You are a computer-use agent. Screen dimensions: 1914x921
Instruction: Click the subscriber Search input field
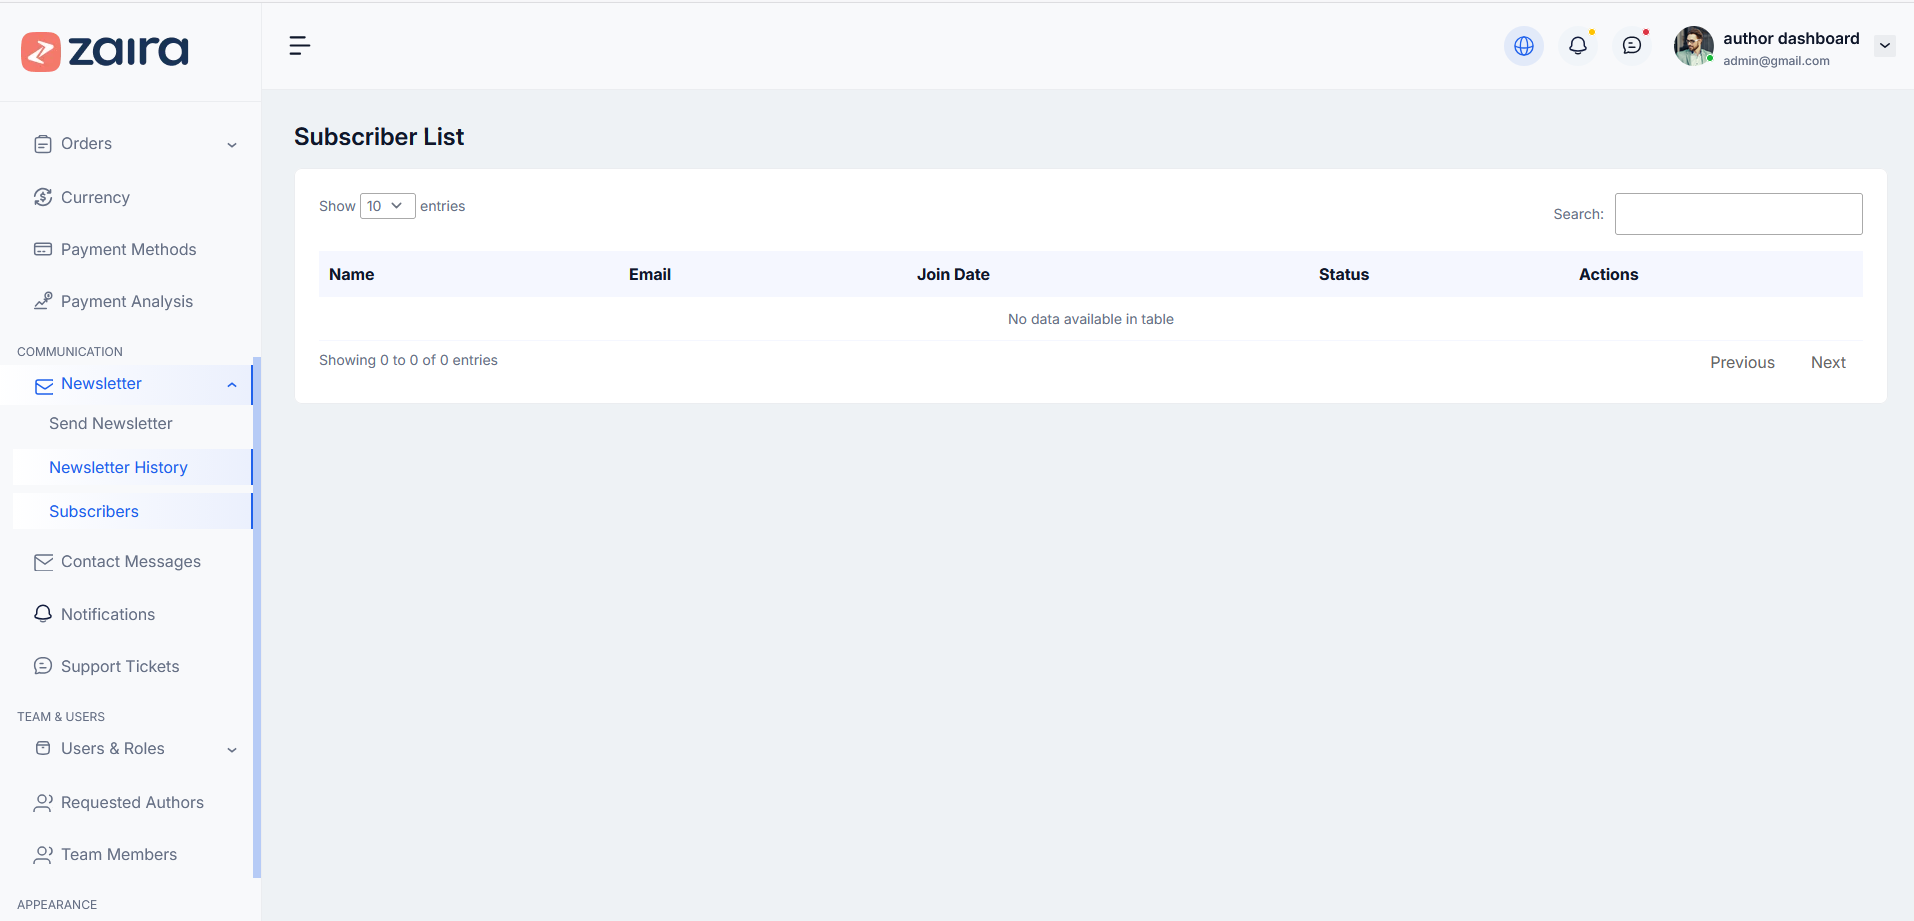[x=1738, y=214]
